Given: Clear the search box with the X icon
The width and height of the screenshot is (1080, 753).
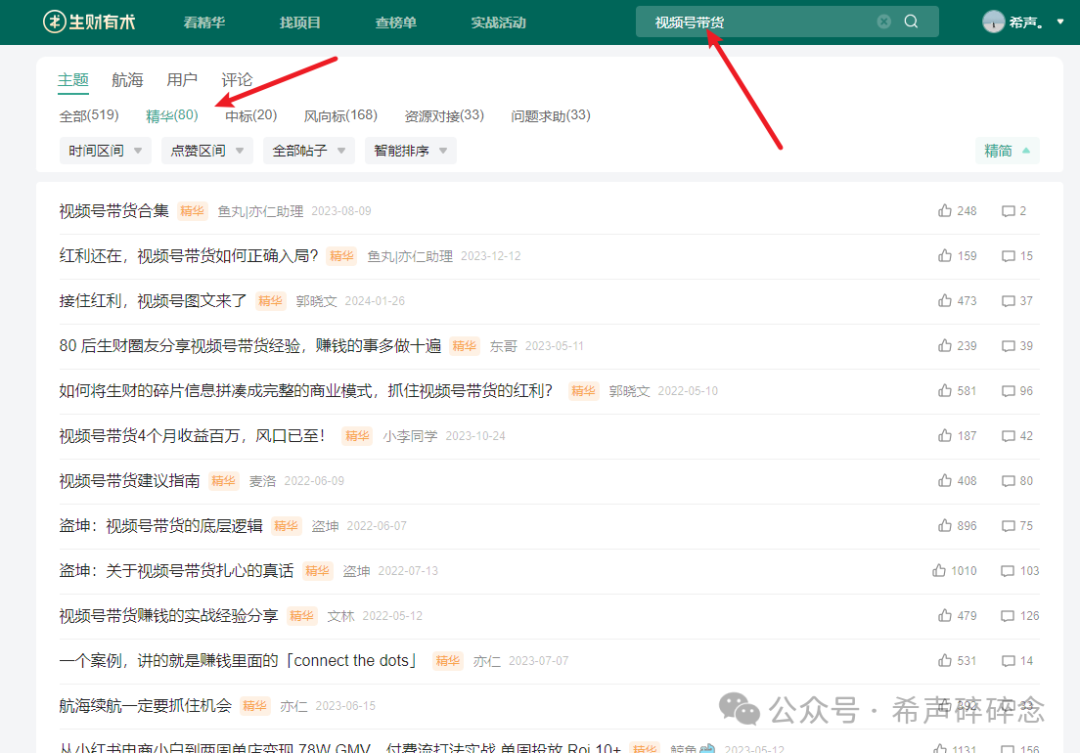Looking at the screenshot, I should 884,20.
